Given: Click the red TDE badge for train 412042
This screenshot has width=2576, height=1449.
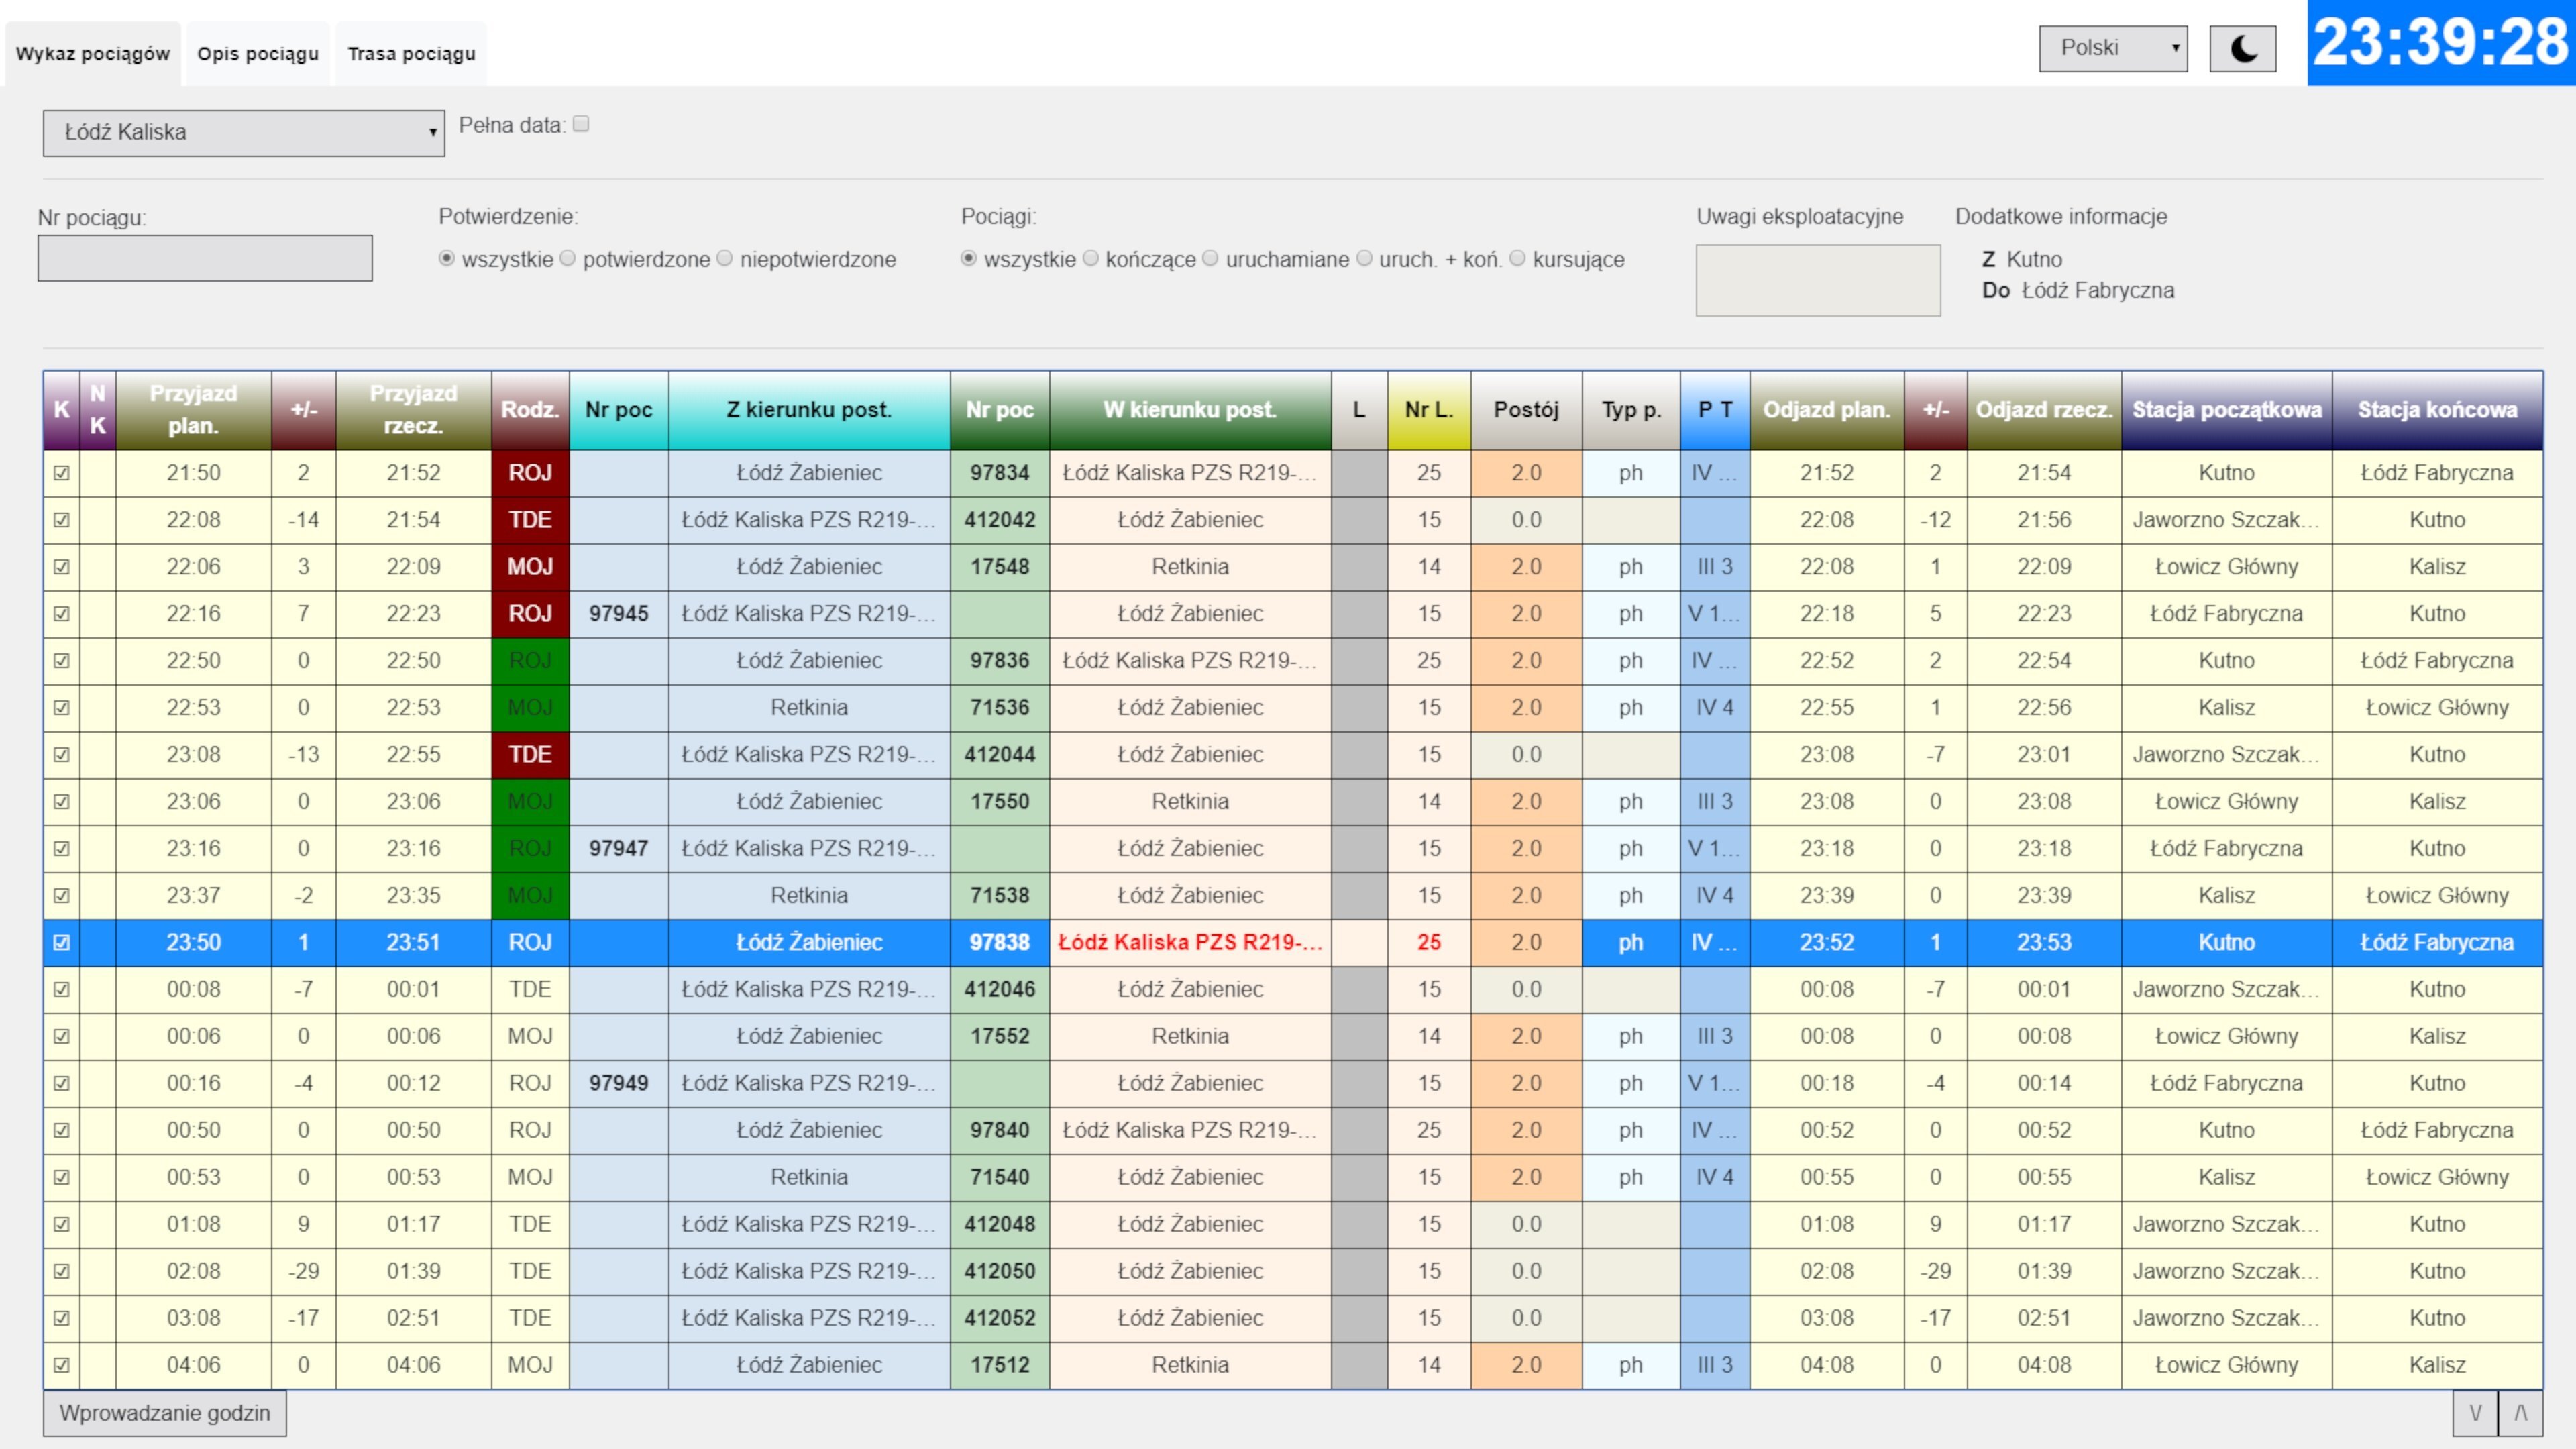Looking at the screenshot, I should pyautogui.click(x=530, y=520).
